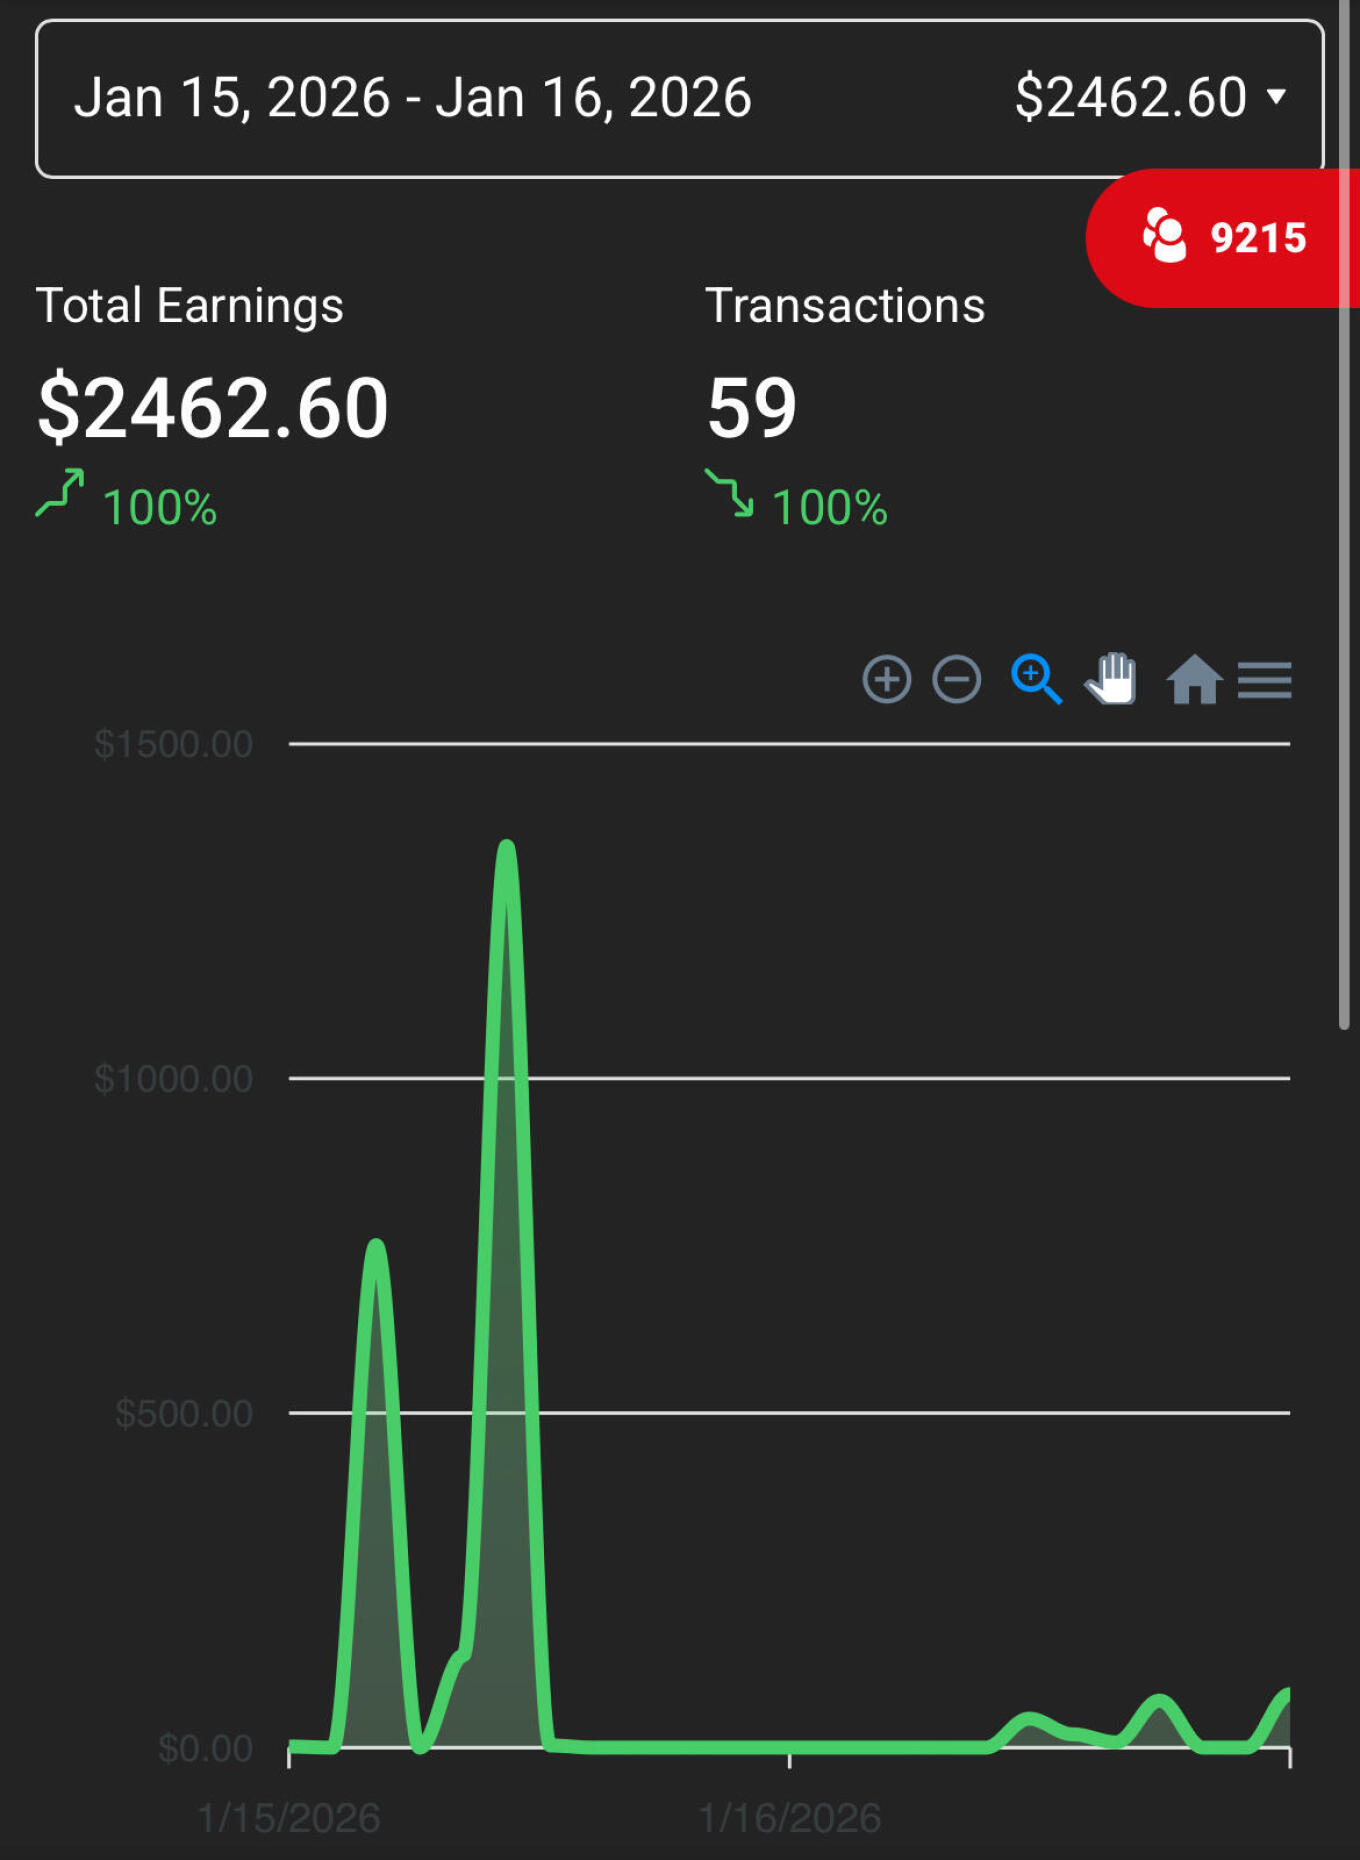Select the large $2462.60 Total Earnings value
This screenshot has height=1860, width=1360.
213,408
